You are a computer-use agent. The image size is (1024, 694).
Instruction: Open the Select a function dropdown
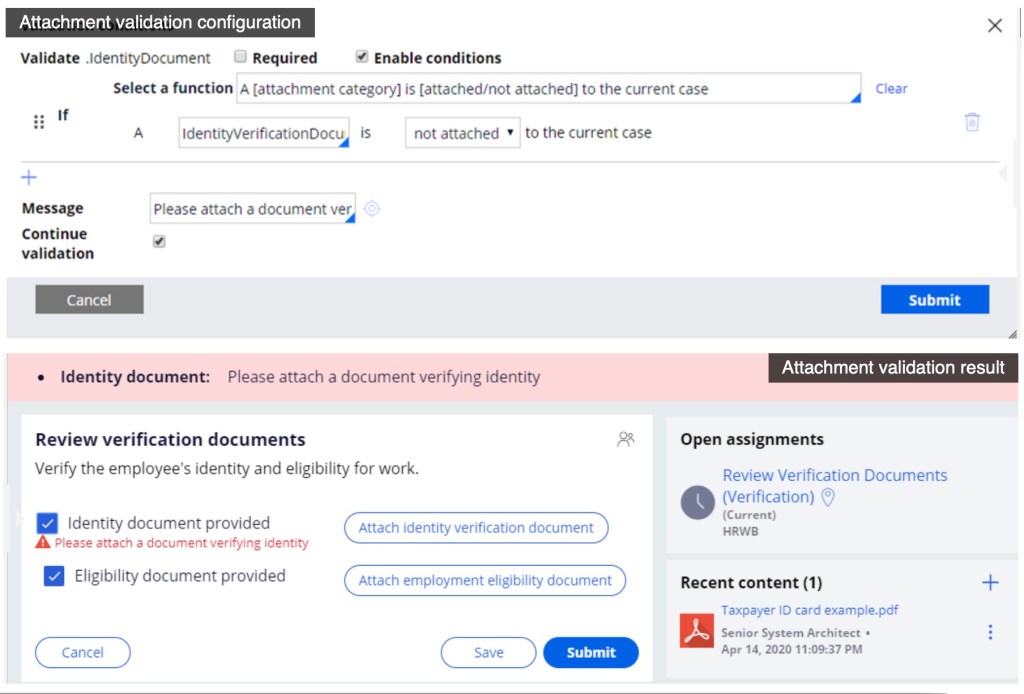coord(546,88)
